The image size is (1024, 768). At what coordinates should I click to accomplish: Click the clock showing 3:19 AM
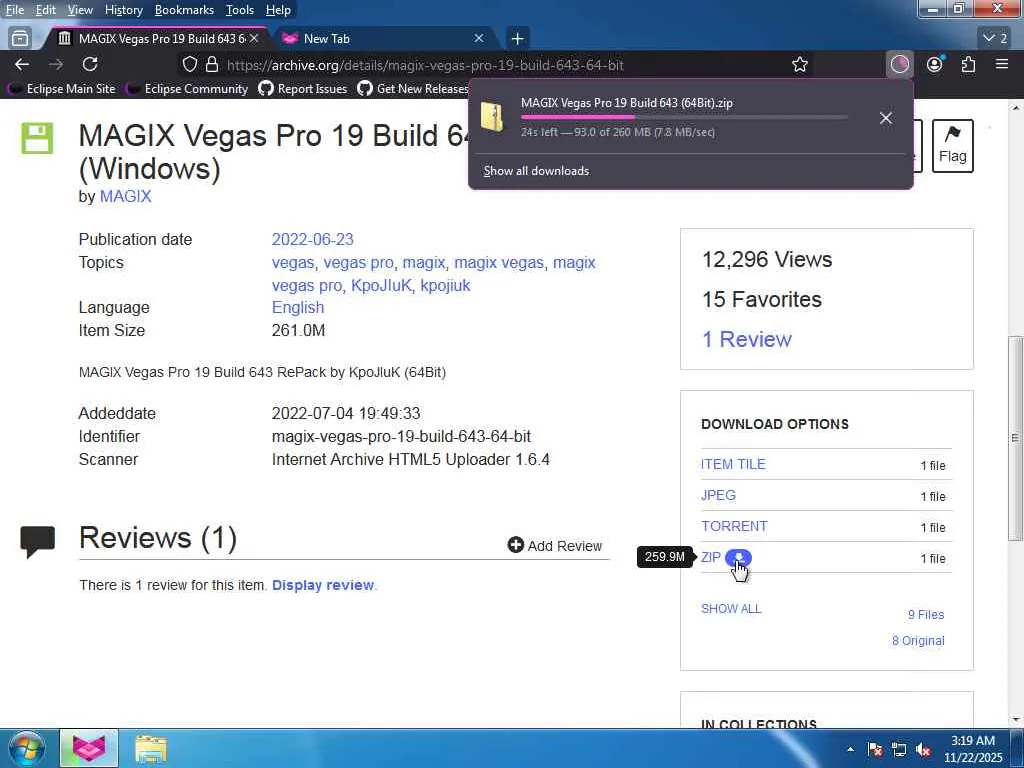972,741
